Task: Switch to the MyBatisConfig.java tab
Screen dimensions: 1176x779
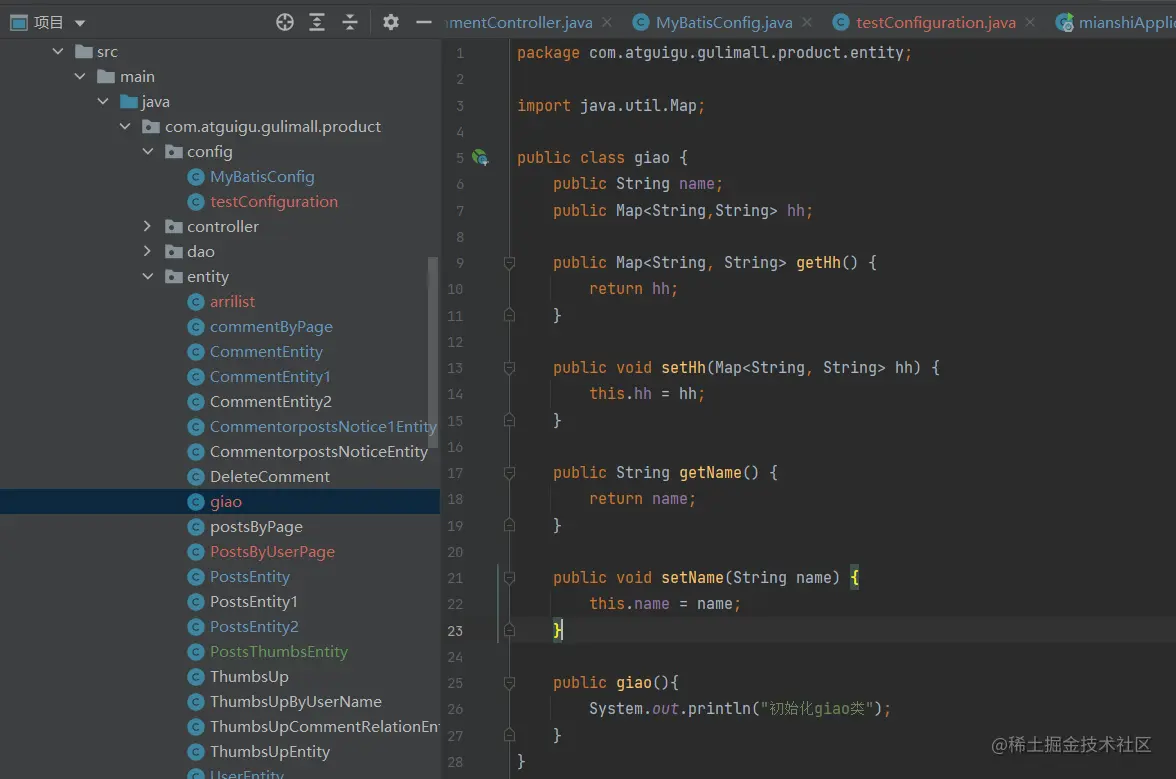Action: point(724,22)
